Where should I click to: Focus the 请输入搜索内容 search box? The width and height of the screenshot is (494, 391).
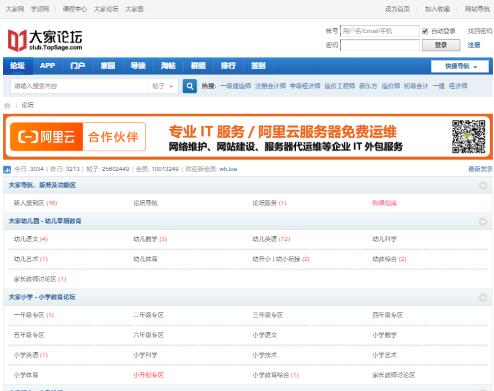(x=79, y=86)
